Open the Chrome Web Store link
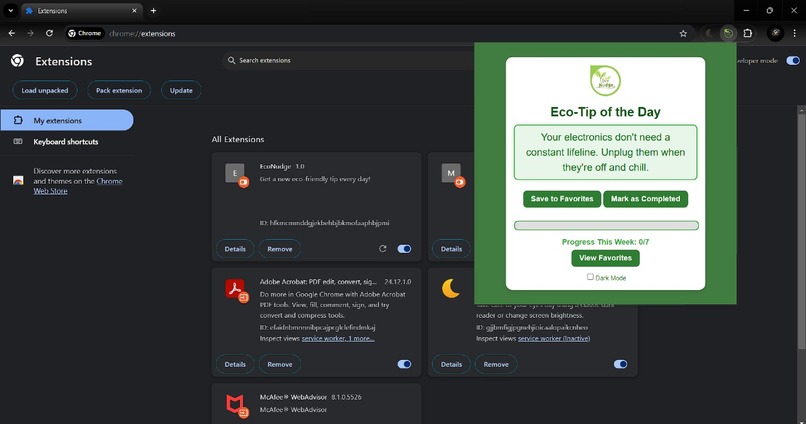This screenshot has width=806, height=424. coord(78,186)
